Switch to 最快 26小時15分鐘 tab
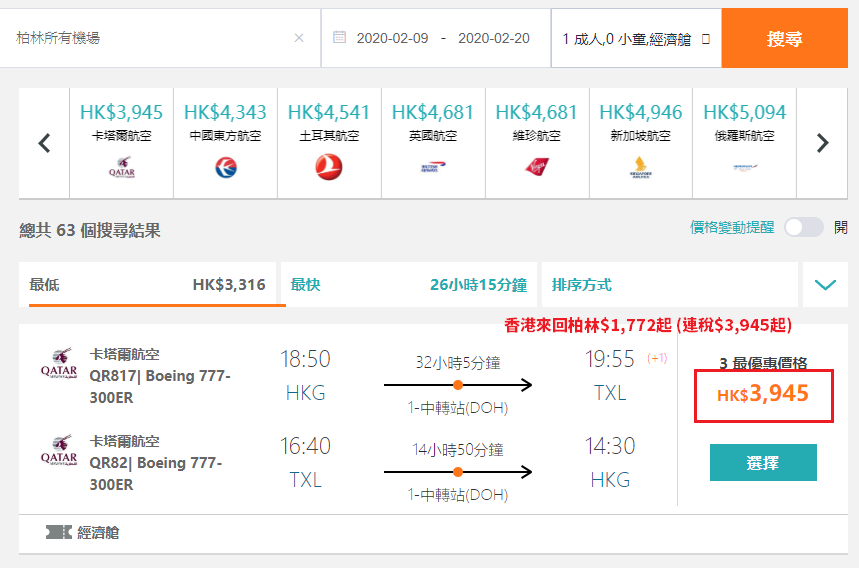This screenshot has width=859, height=568. pos(409,284)
